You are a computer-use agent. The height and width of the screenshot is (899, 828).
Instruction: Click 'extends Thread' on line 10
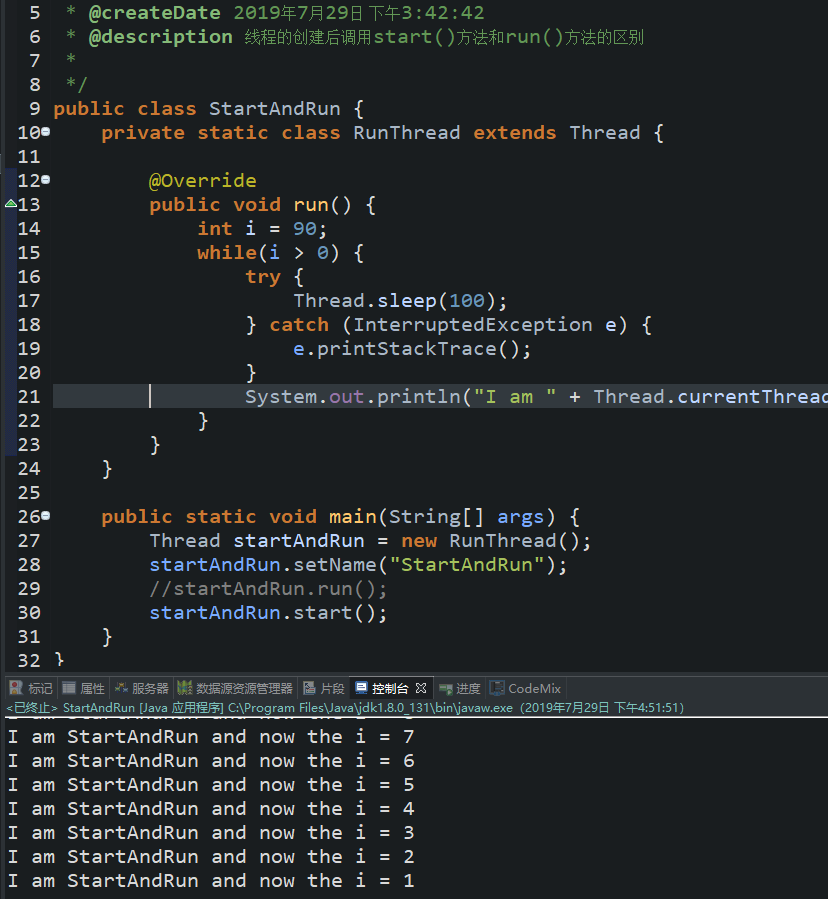pyautogui.click(x=556, y=133)
